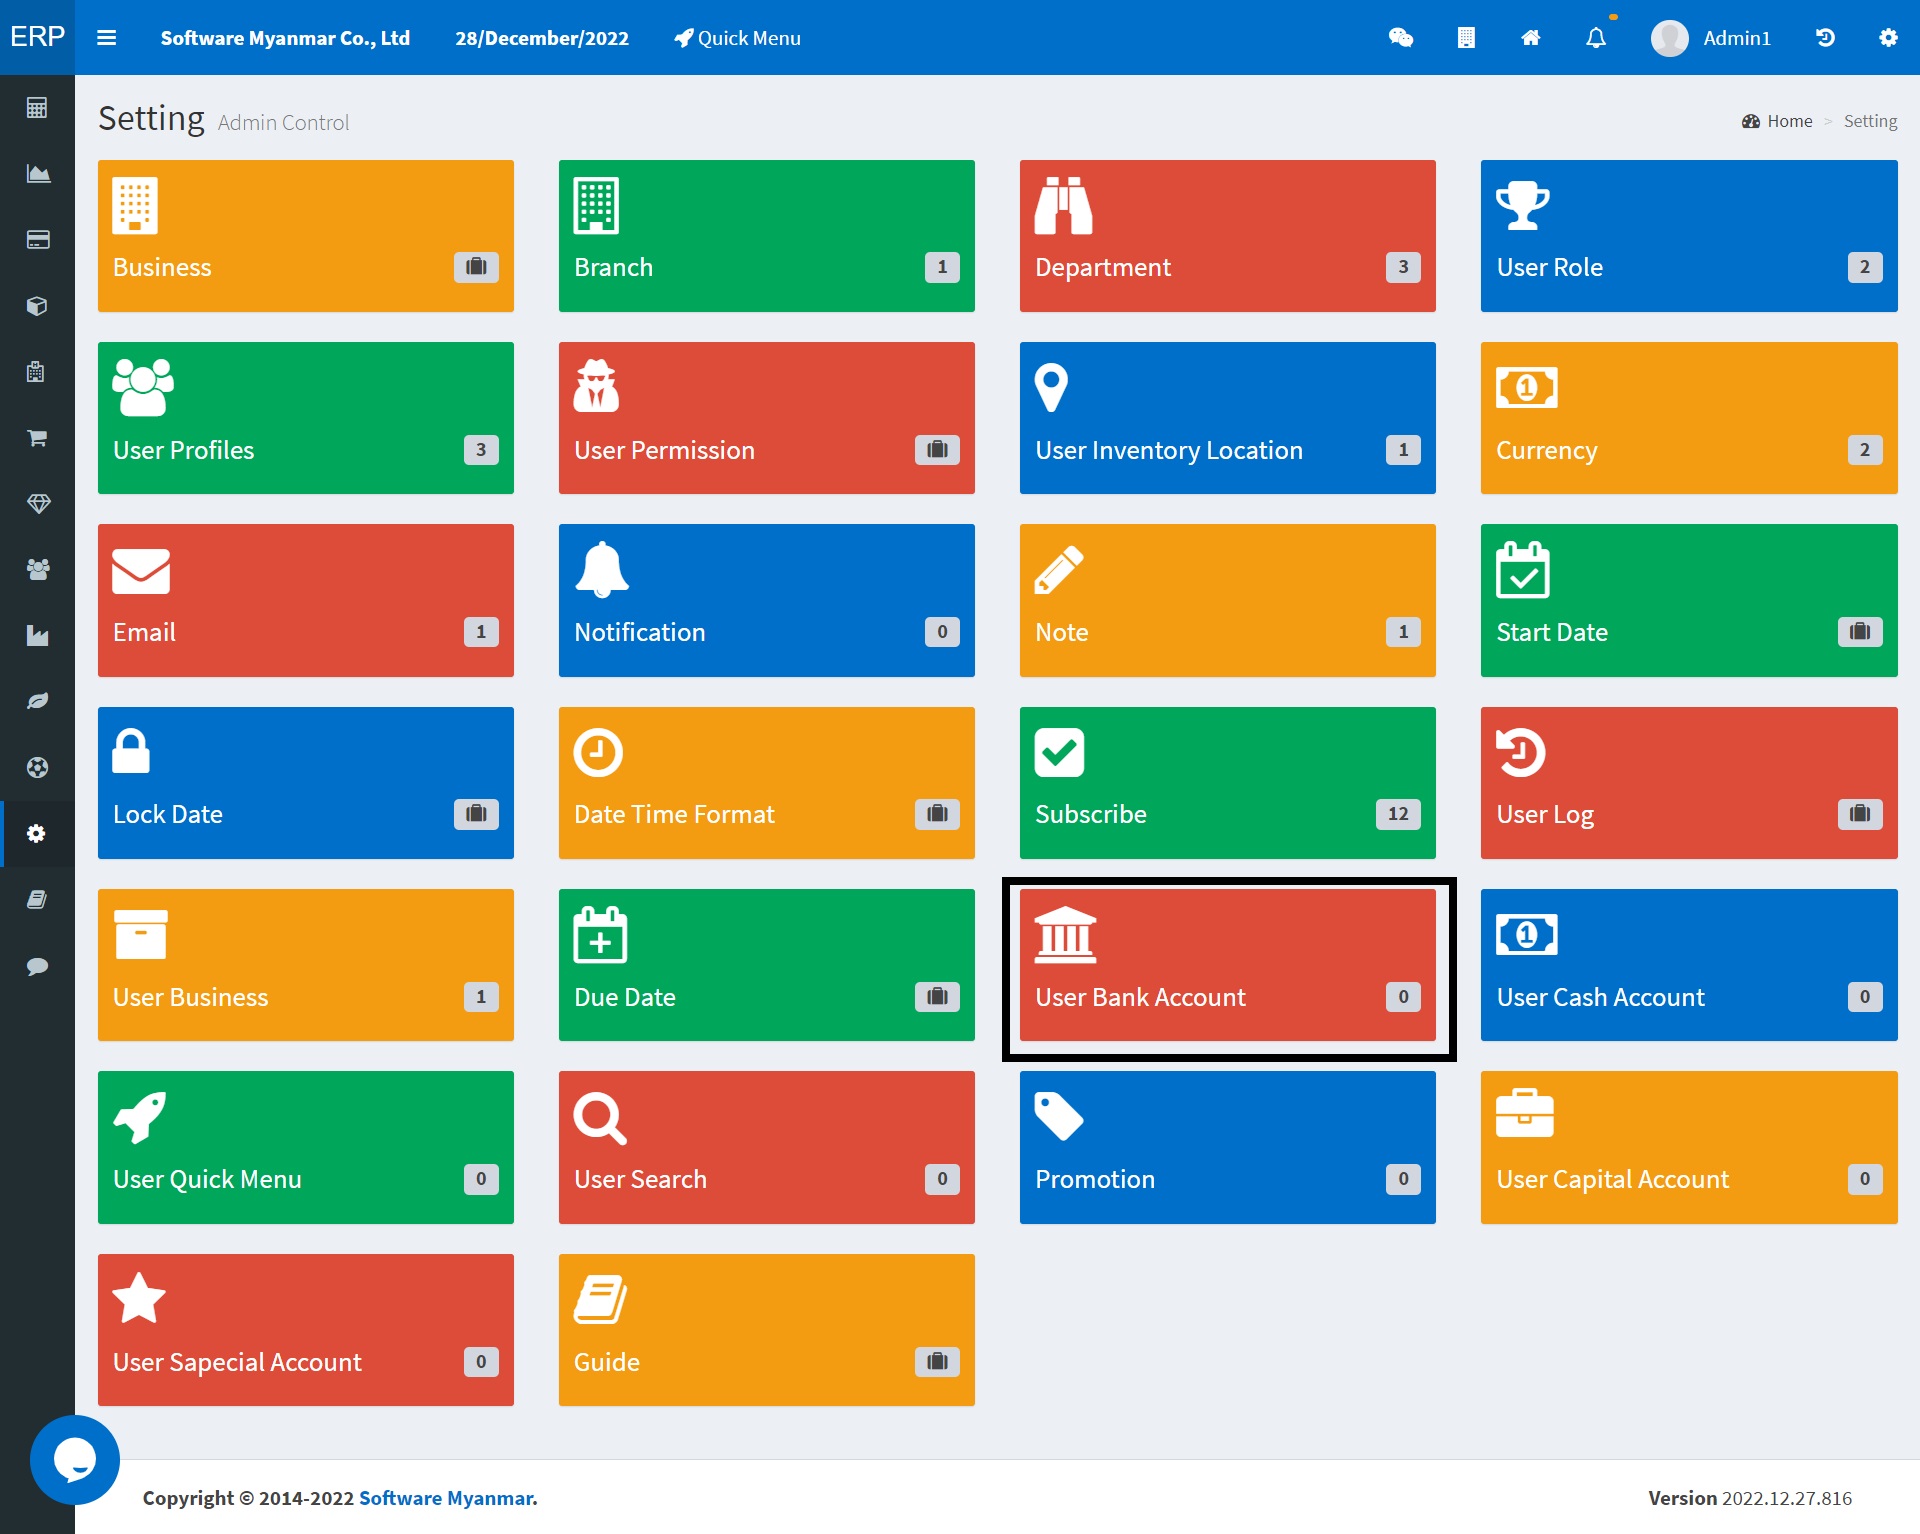
Task: Open User Inventory Location tile
Action: click(x=1228, y=418)
